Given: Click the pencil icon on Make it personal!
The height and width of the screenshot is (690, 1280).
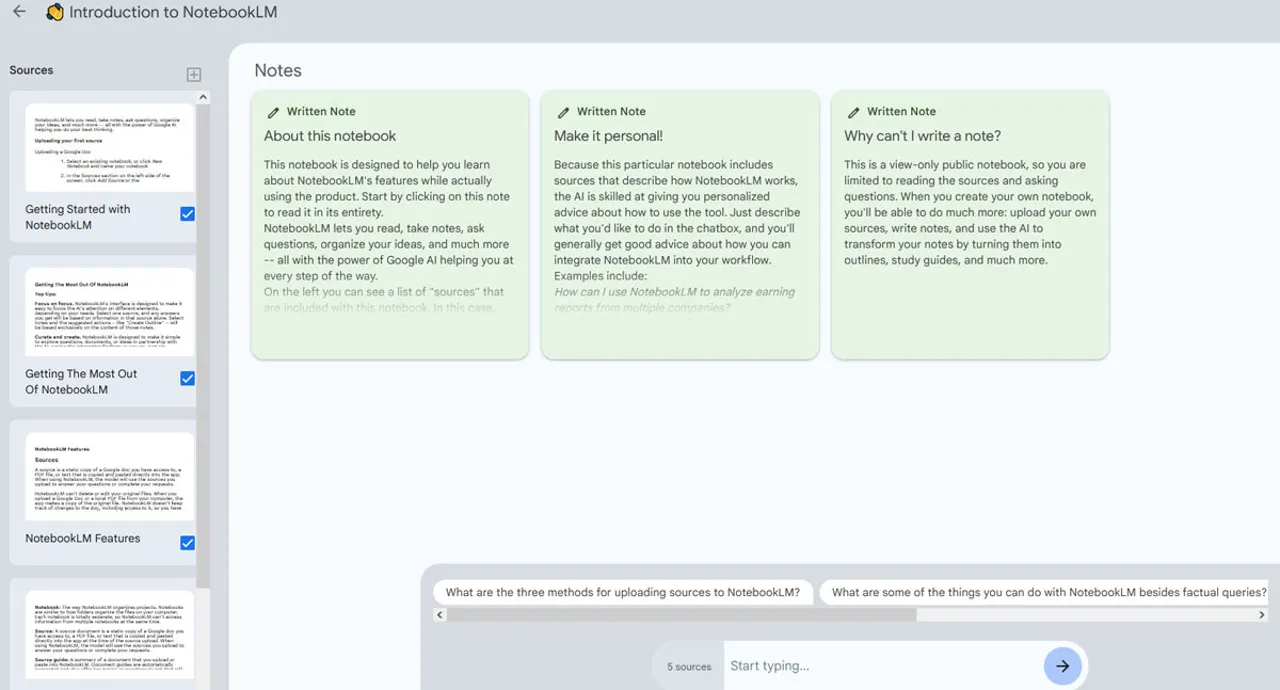Looking at the screenshot, I should [x=563, y=112].
